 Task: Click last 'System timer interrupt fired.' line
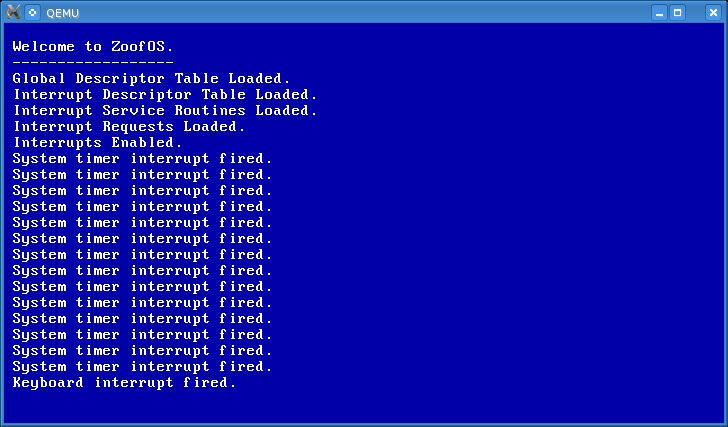[142, 367]
